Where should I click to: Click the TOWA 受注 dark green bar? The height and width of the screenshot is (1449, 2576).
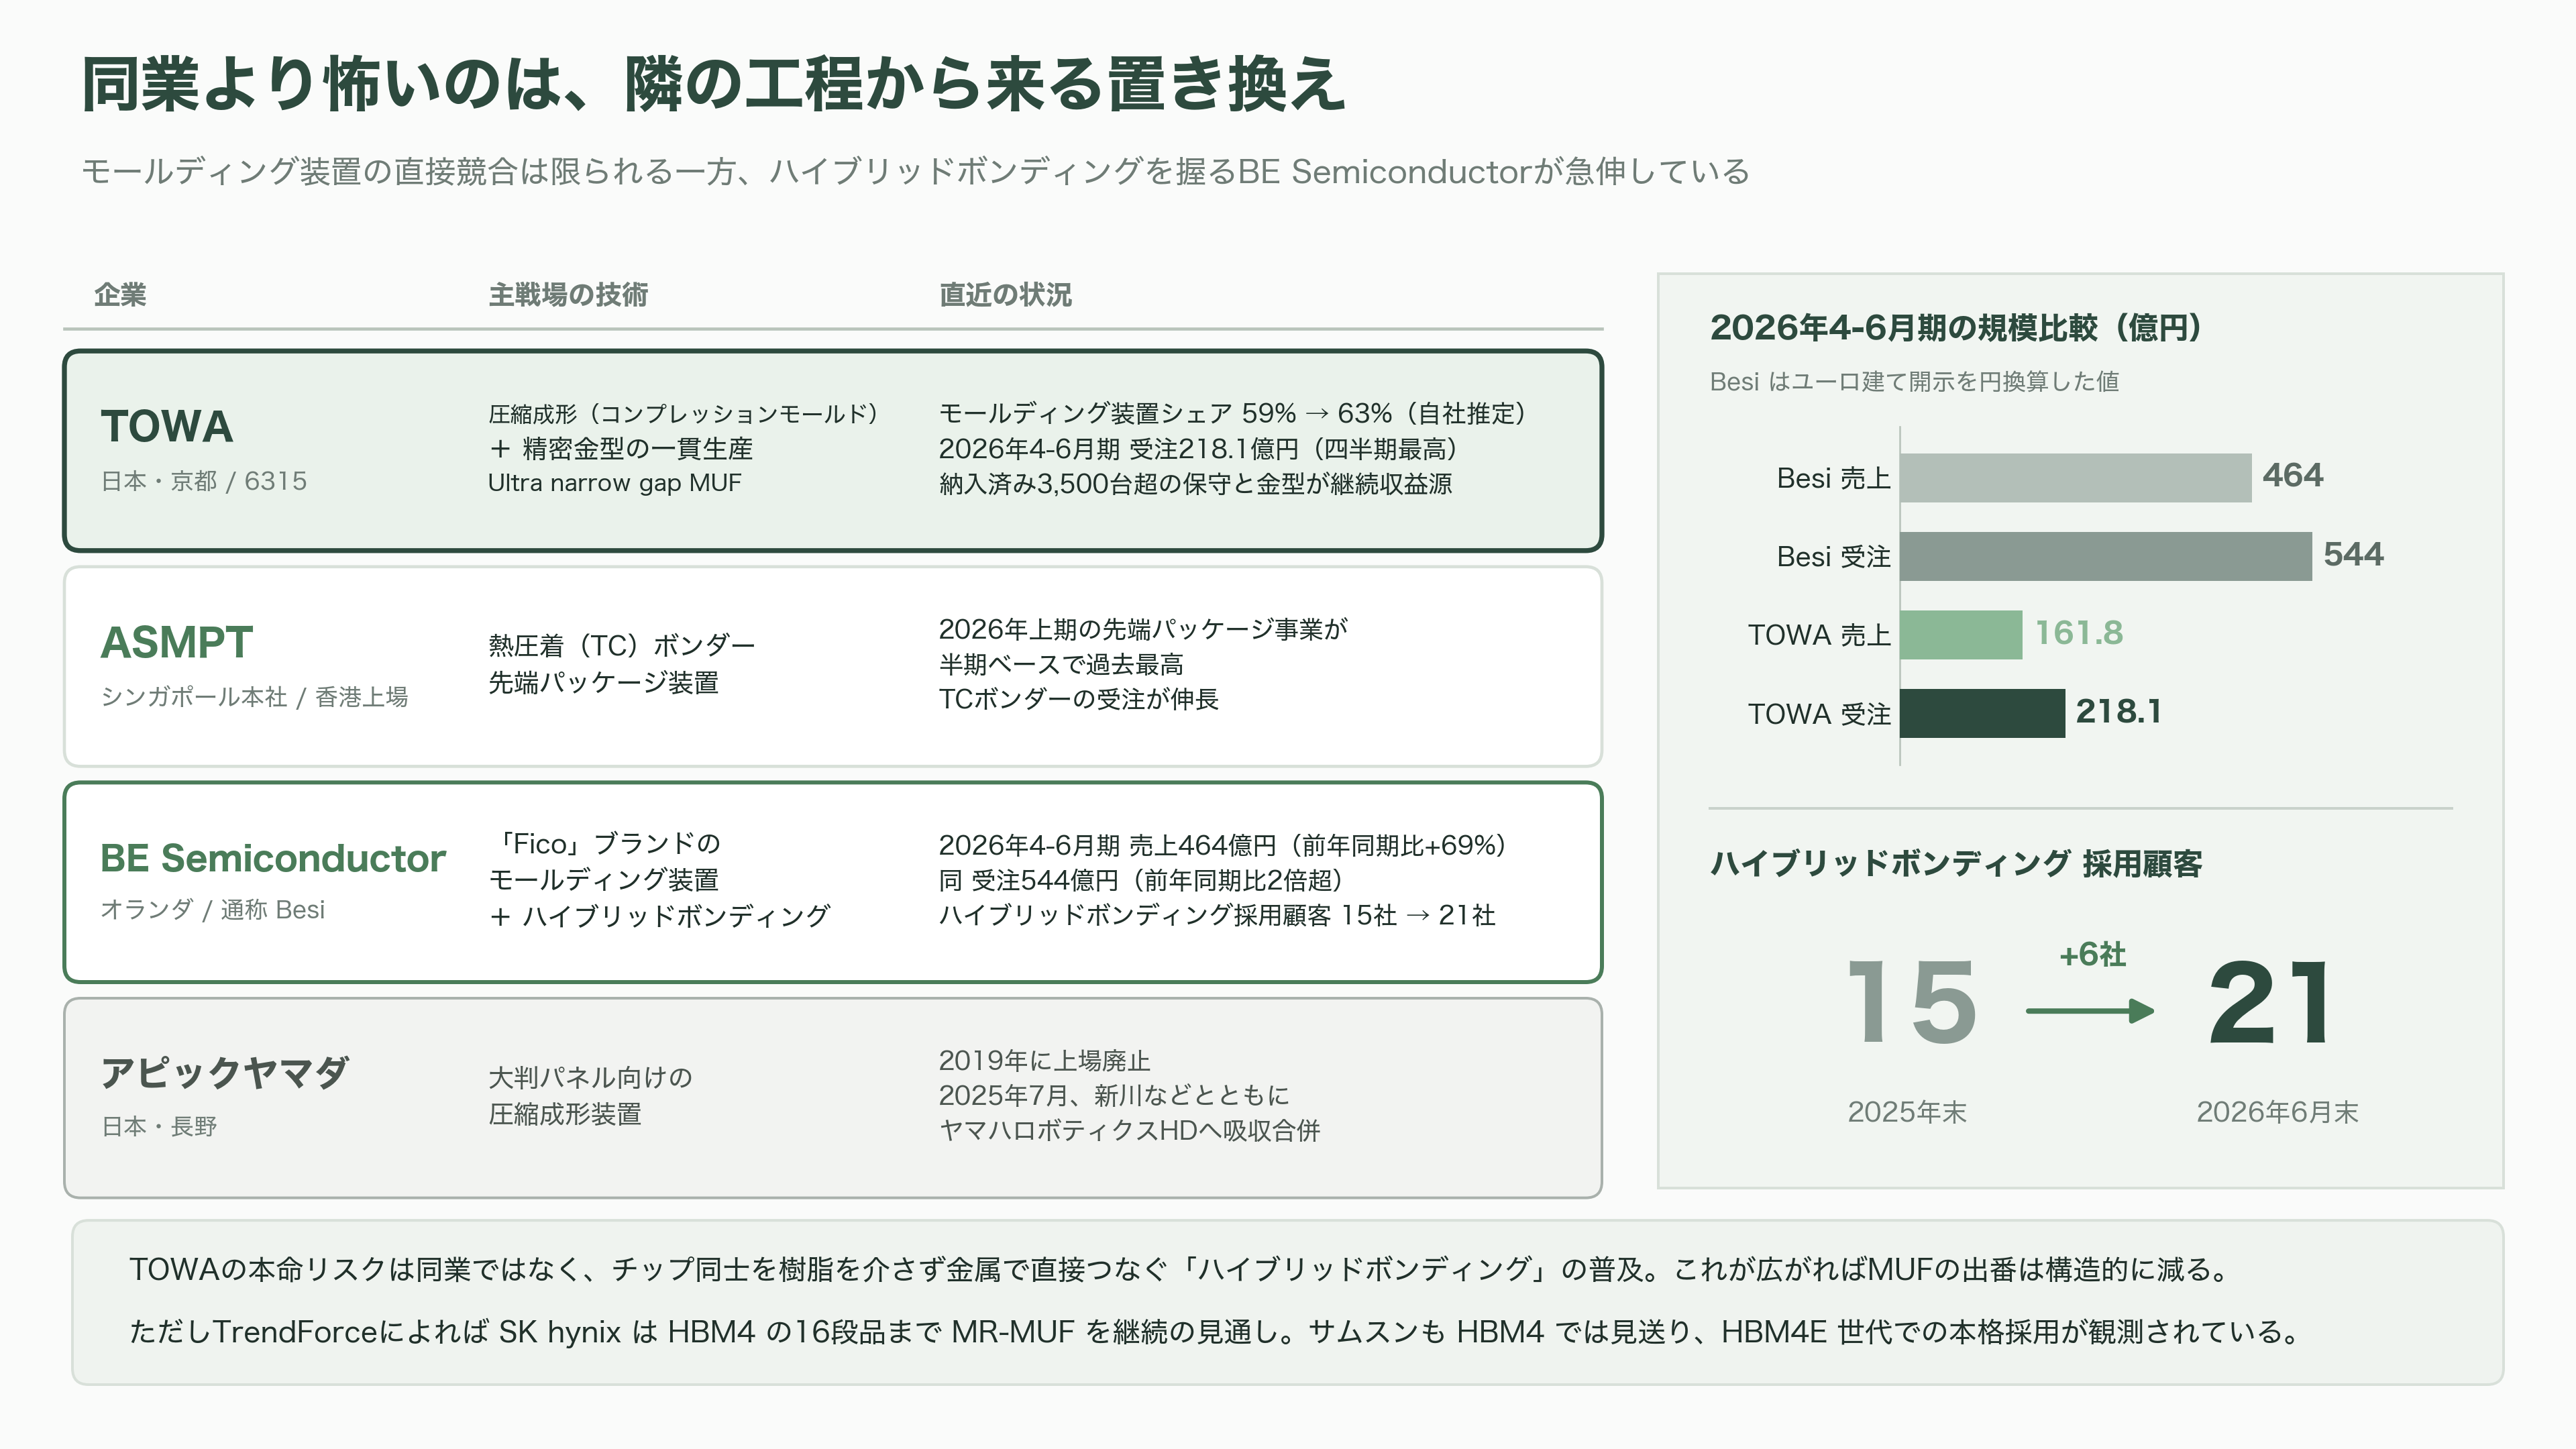point(1983,713)
